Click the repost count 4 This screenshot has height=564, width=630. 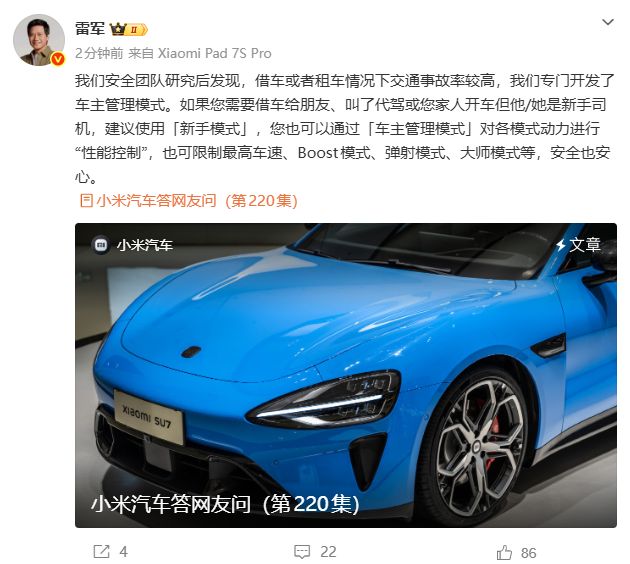[123, 552]
